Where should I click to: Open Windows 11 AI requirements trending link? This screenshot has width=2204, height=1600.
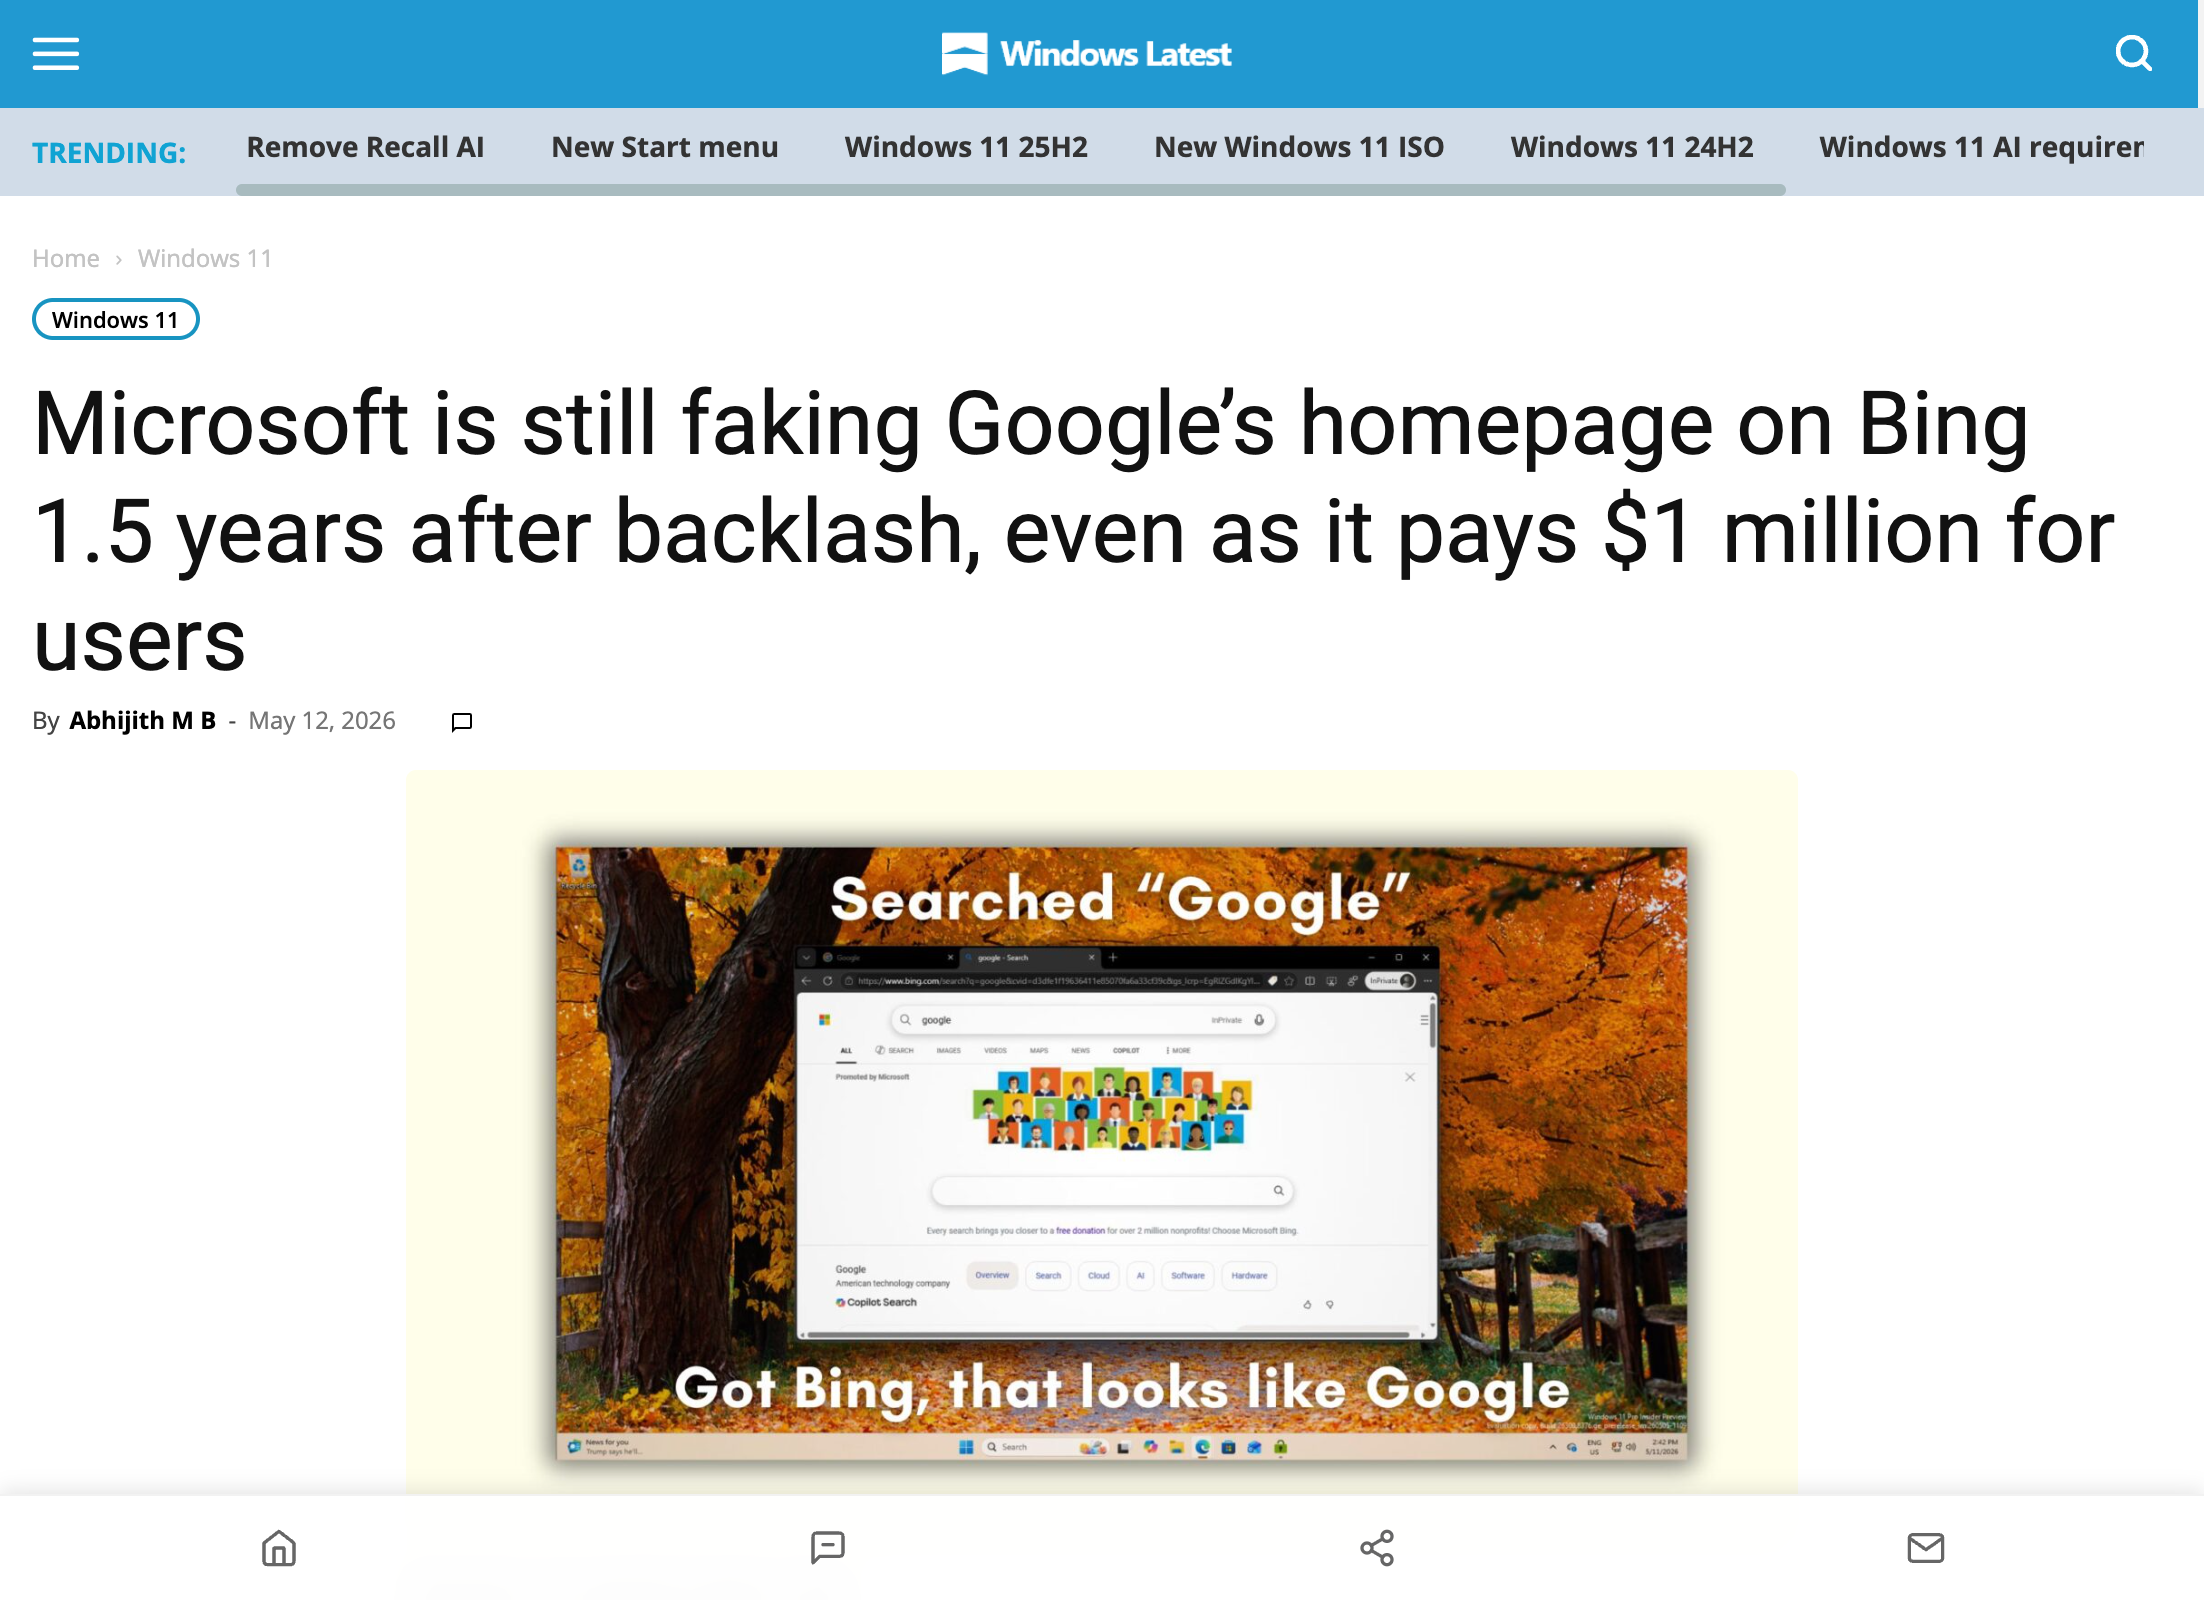(x=1981, y=147)
